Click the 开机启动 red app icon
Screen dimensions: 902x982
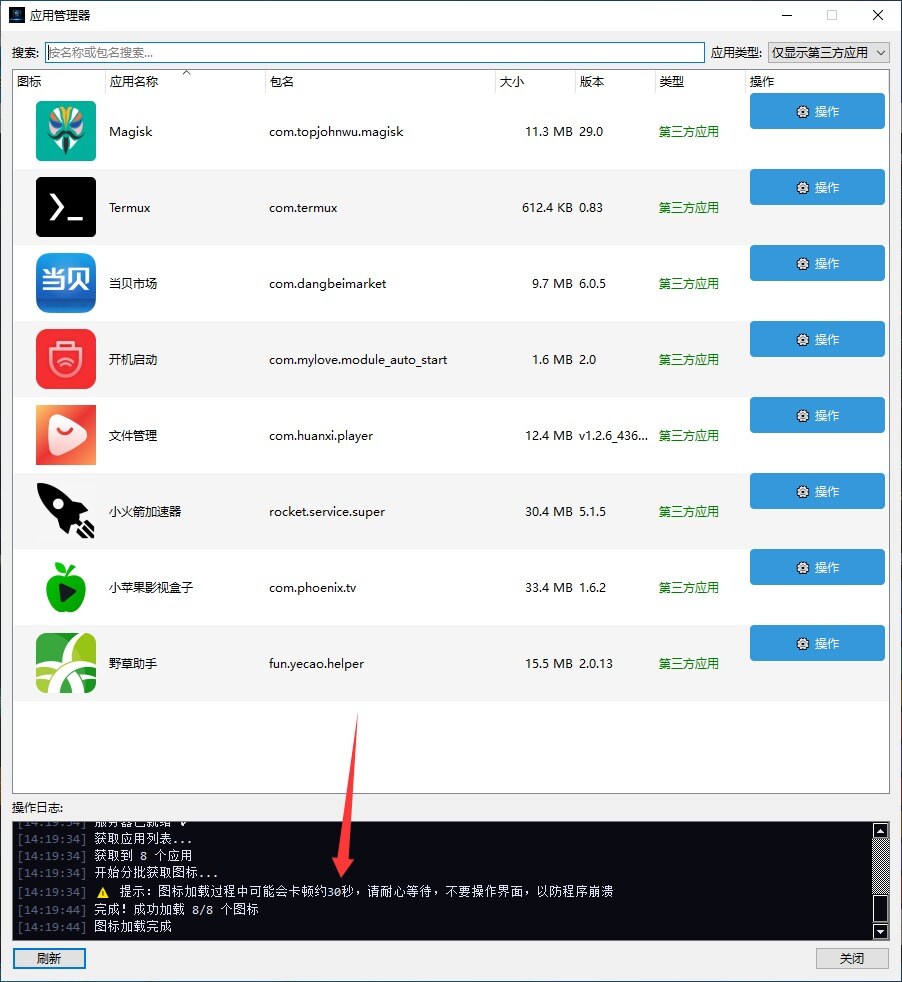(66, 359)
